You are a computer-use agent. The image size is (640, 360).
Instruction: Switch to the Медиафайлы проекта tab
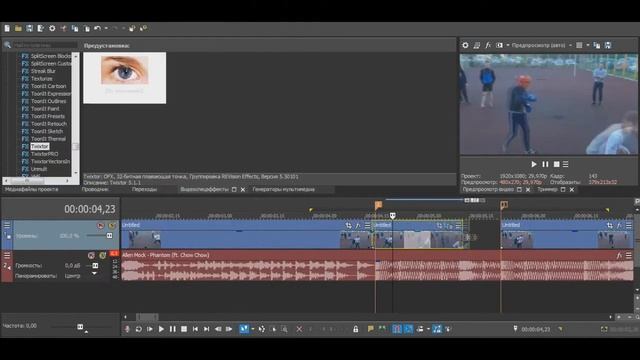(31, 189)
